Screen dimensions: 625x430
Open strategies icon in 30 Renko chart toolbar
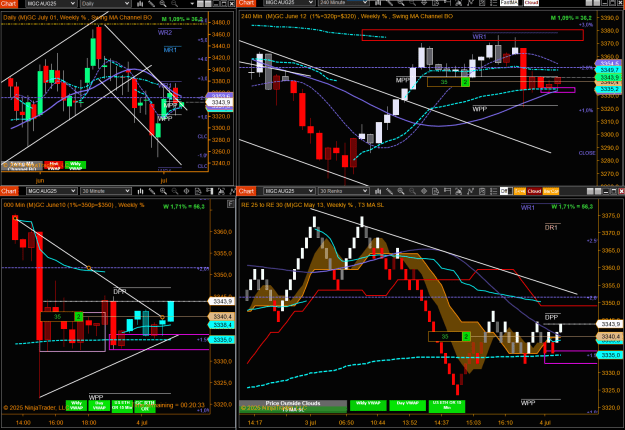[482, 191]
